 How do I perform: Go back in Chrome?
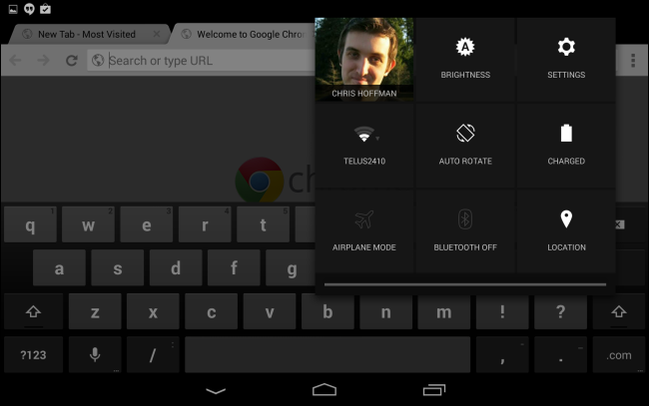point(15,60)
